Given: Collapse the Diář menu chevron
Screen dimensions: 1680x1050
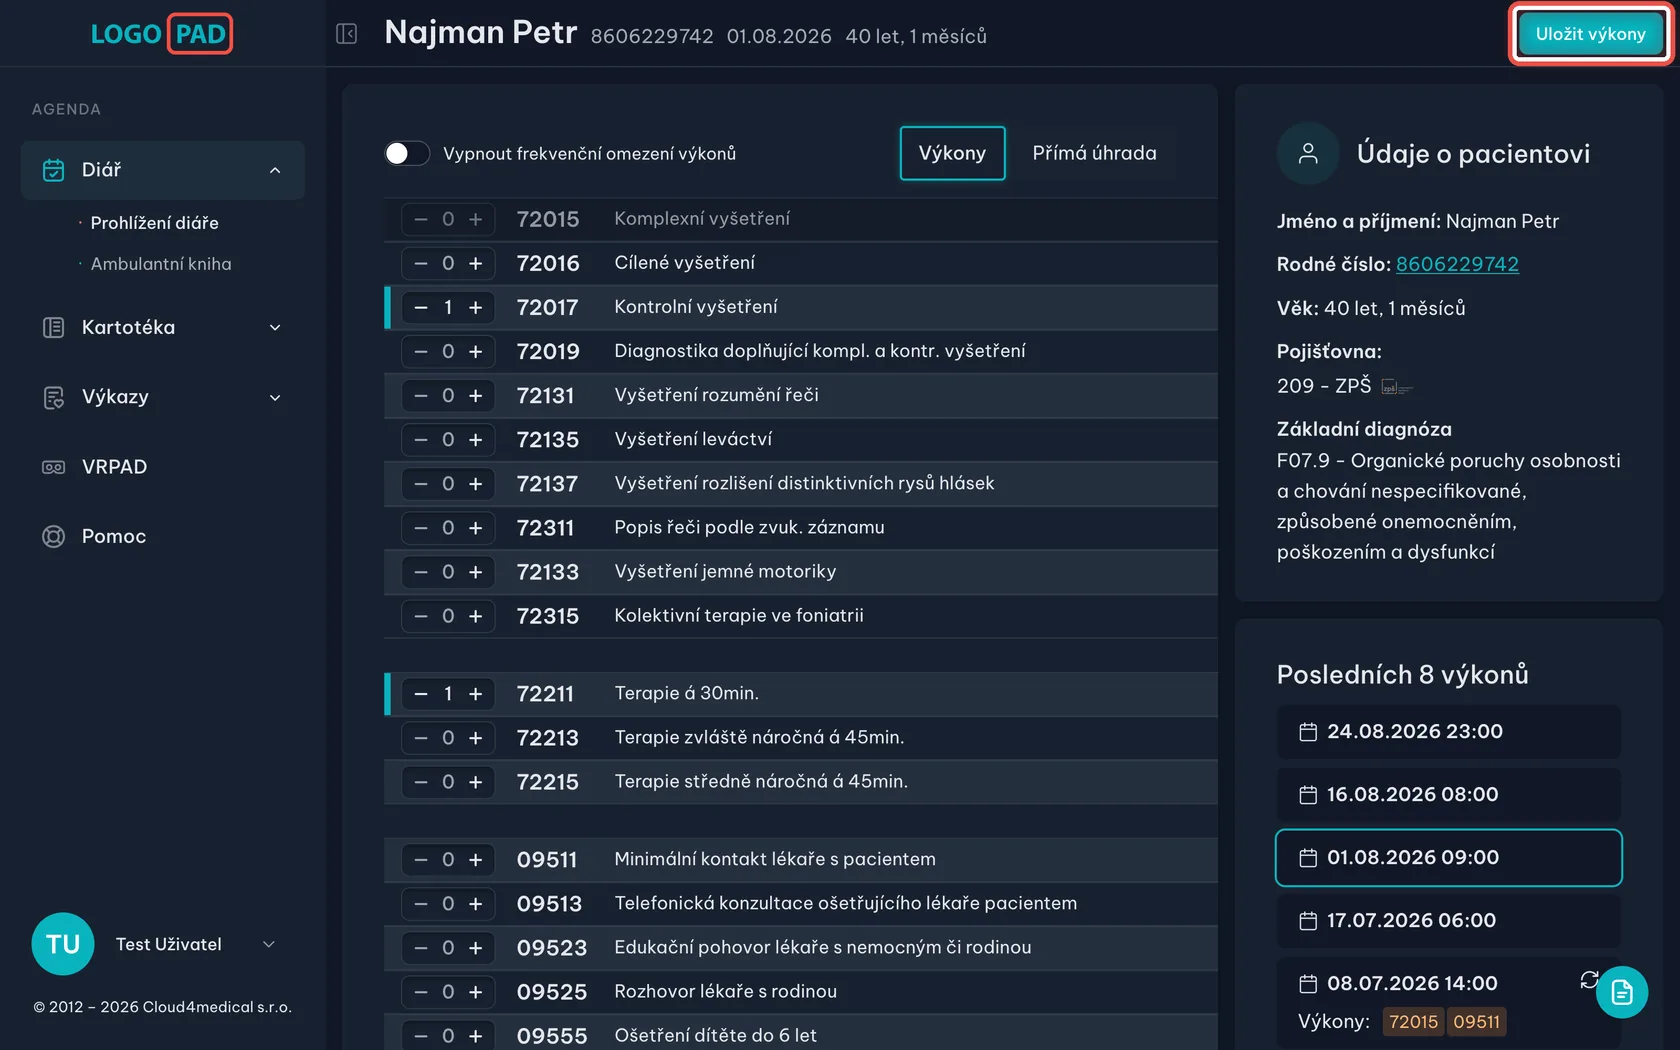Looking at the screenshot, I should 275,170.
